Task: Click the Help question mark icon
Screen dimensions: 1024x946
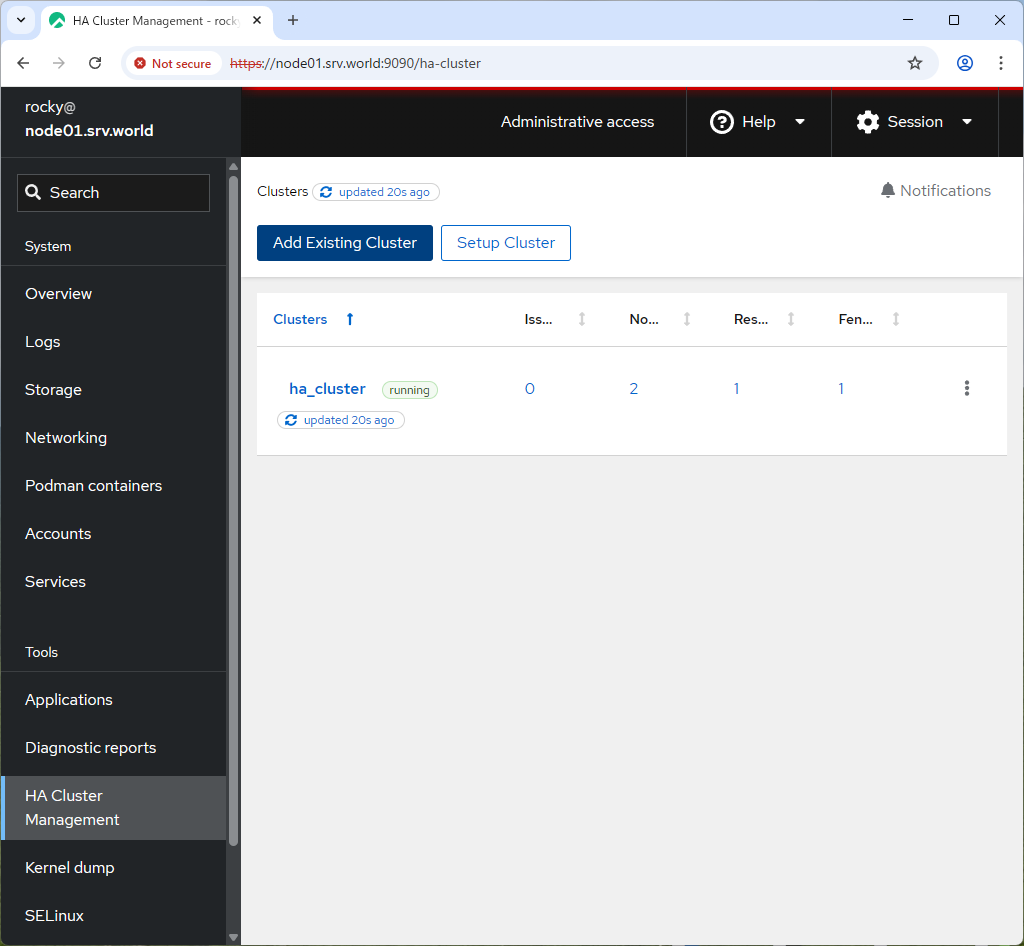Action: point(722,122)
